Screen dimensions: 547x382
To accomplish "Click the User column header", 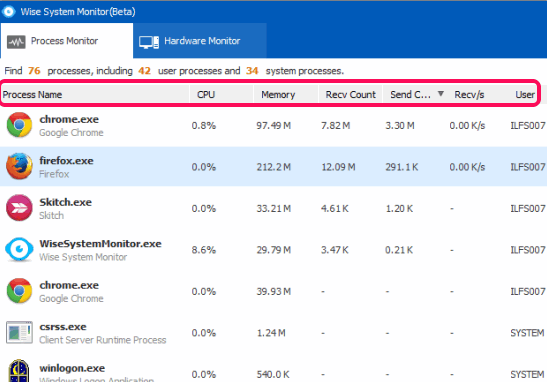I will [x=525, y=94].
